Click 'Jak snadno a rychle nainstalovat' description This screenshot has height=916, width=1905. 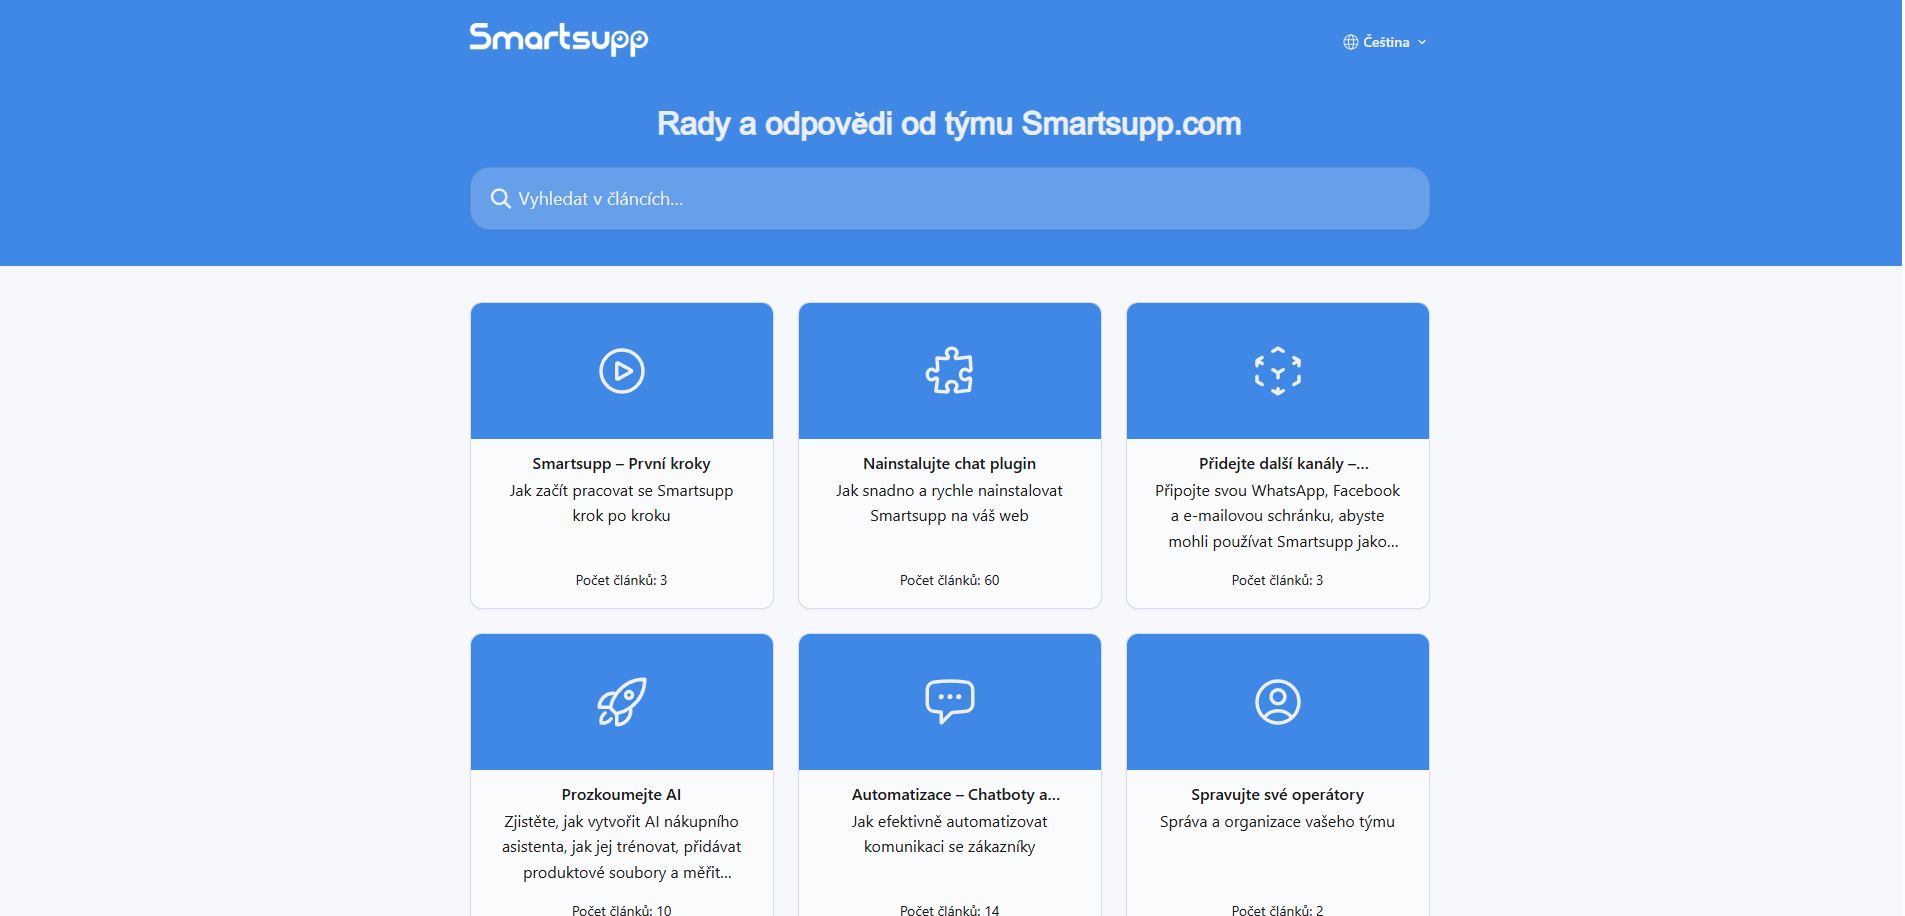tap(949, 503)
